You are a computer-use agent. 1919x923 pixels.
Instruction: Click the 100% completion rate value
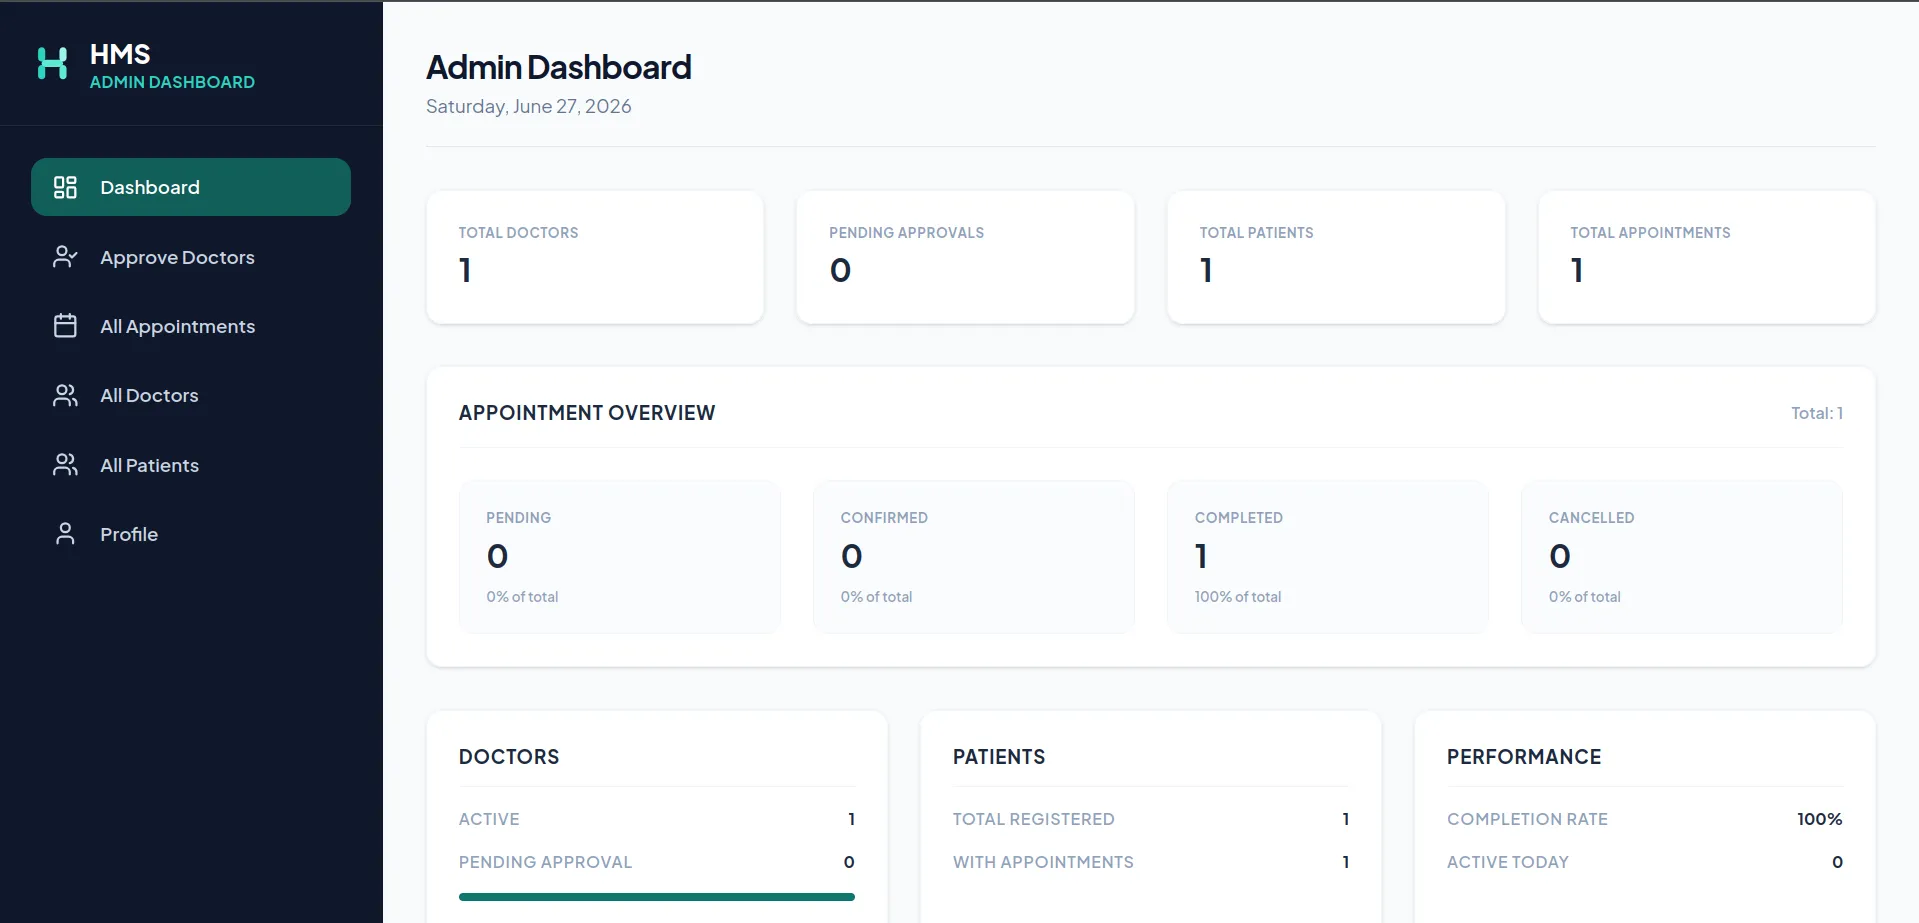(x=1820, y=819)
